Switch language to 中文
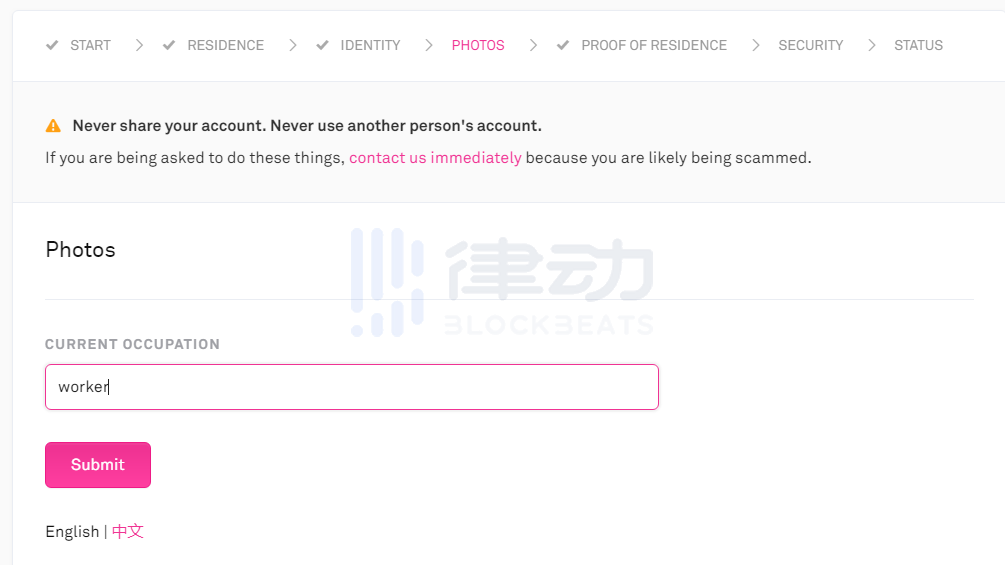The height and width of the screenshot is (565, 1005). point(128,532)
